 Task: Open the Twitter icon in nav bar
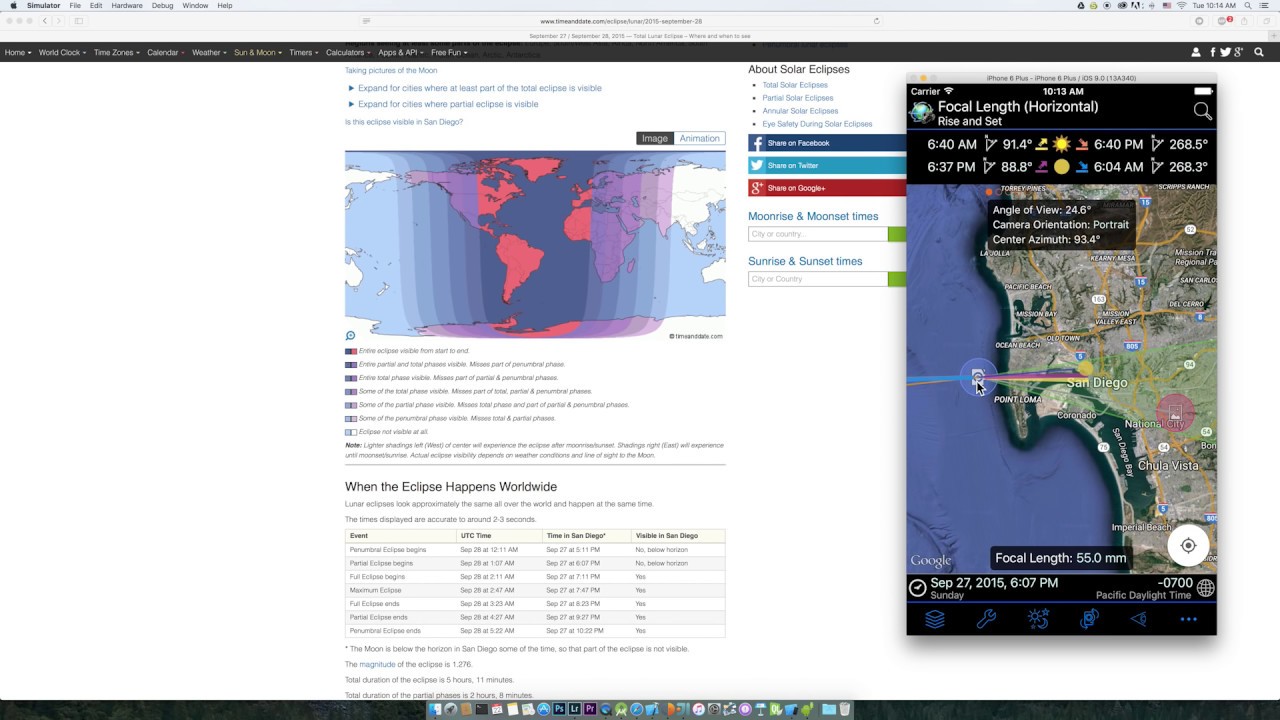click(x=1225, y=52)
